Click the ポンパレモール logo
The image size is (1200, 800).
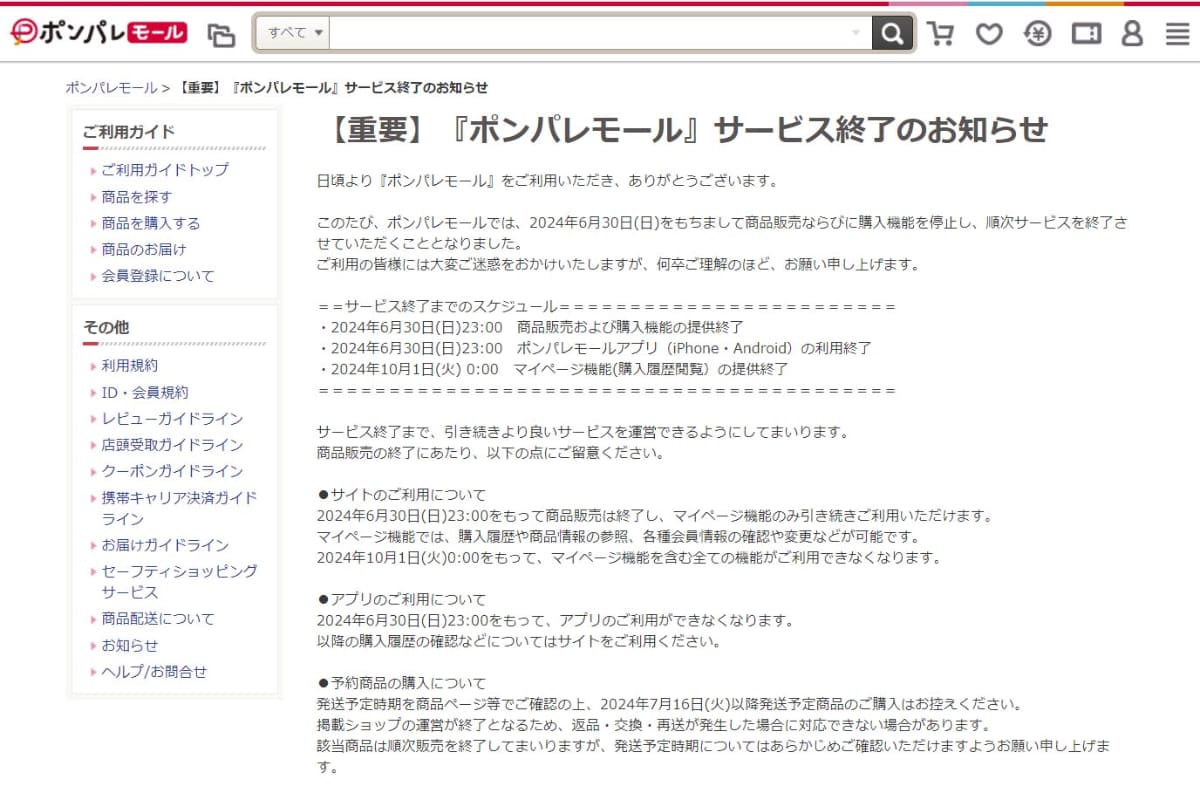[x=98, y=33]
